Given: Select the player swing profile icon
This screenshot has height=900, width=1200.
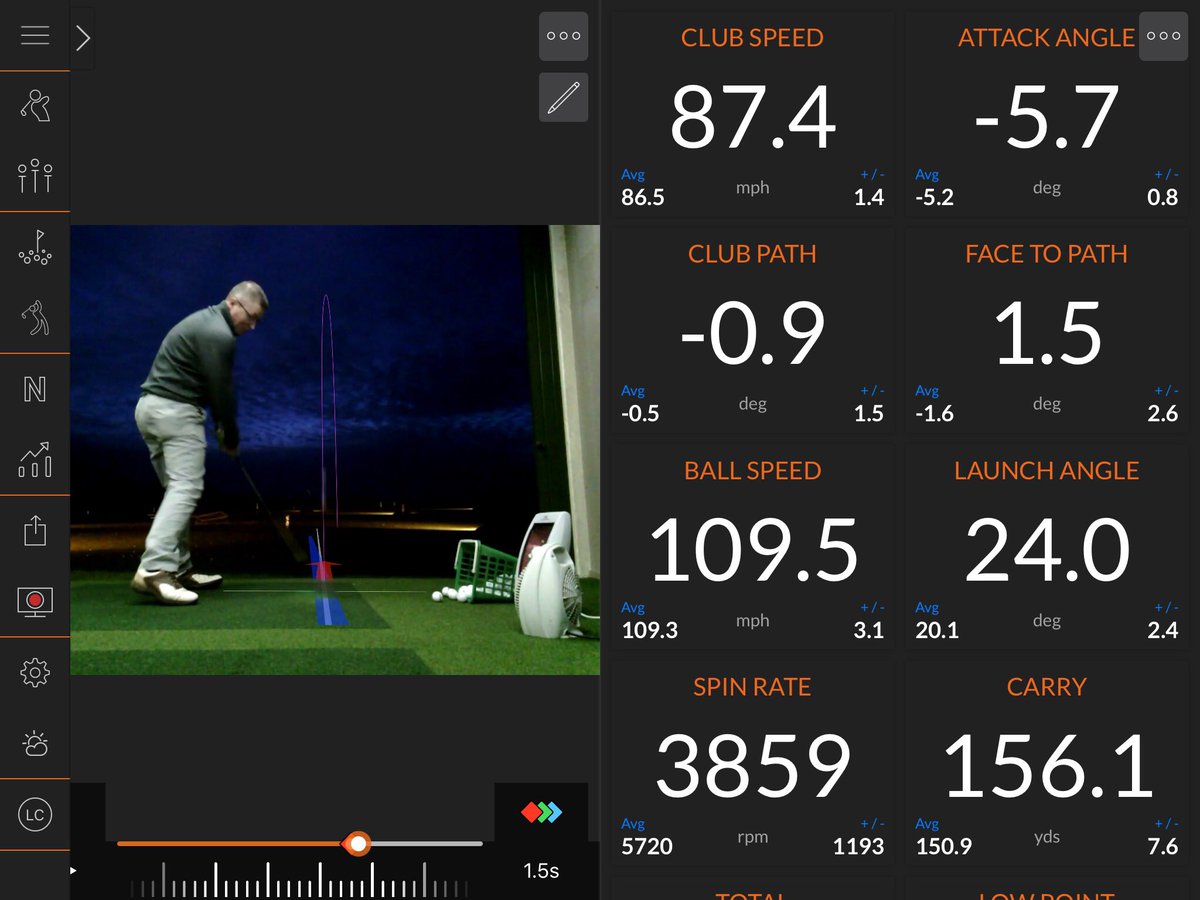Looking at the screenshot, I should tap(36, 105).
